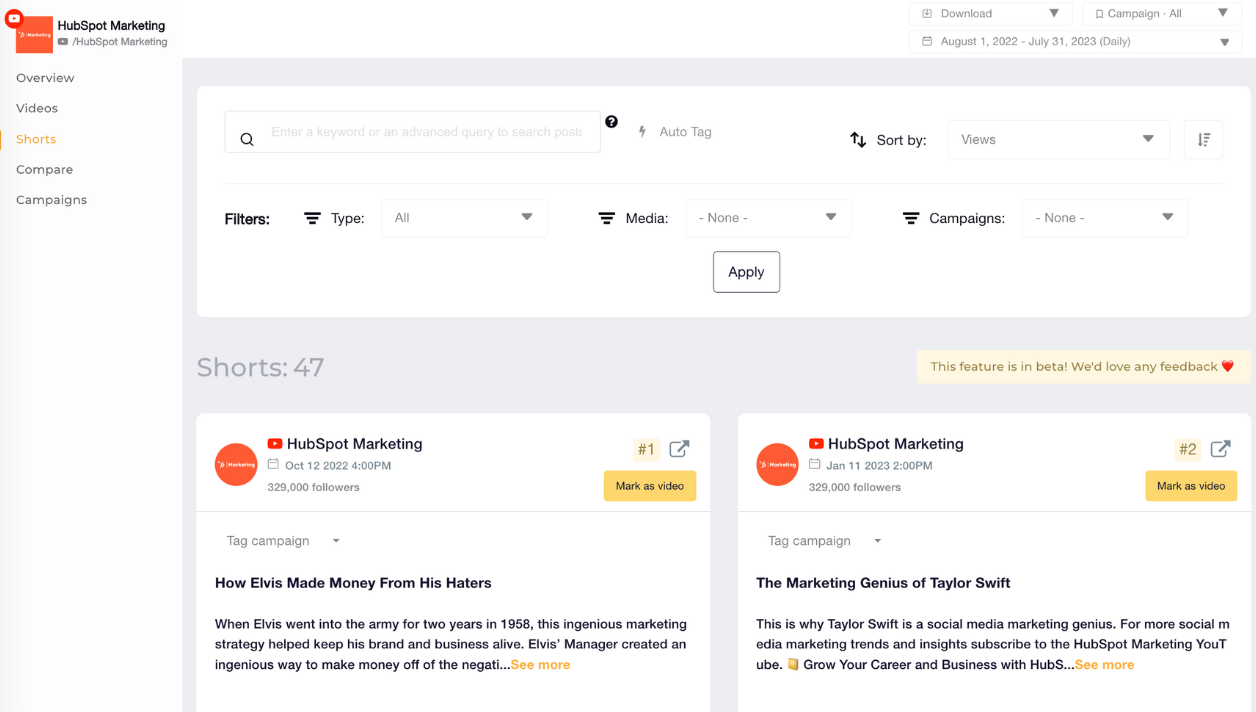Click the Sort by arrows icon

tap(858, 140)
